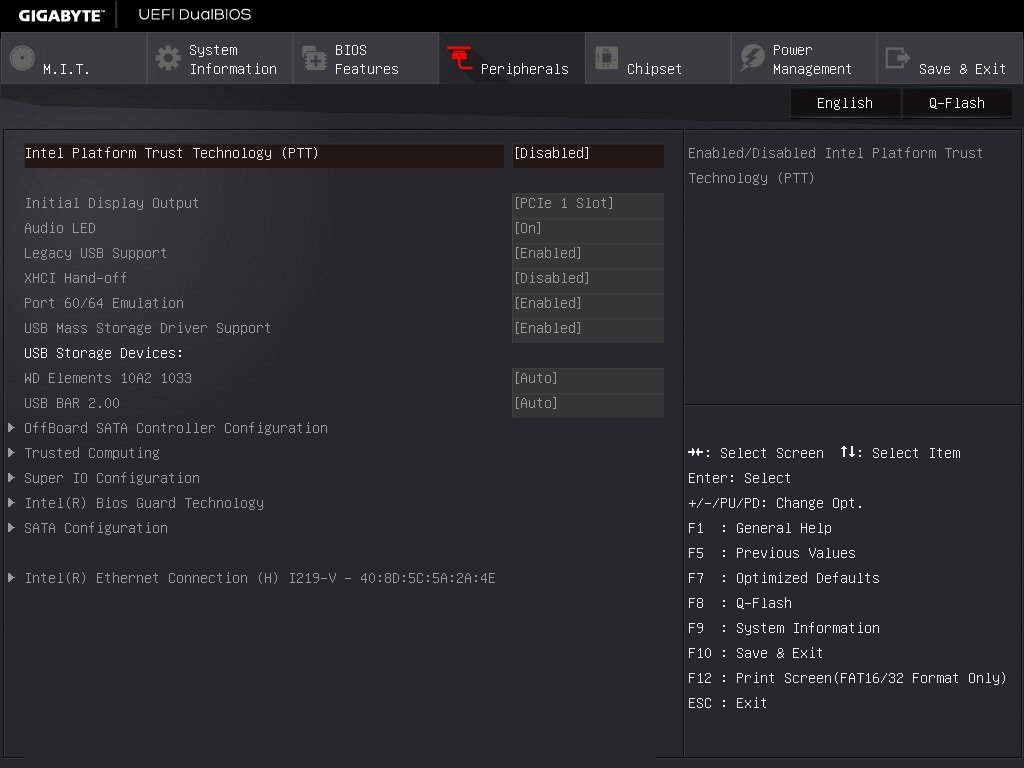Expand Trusted Computing arrow

click(x=11, y=453)
